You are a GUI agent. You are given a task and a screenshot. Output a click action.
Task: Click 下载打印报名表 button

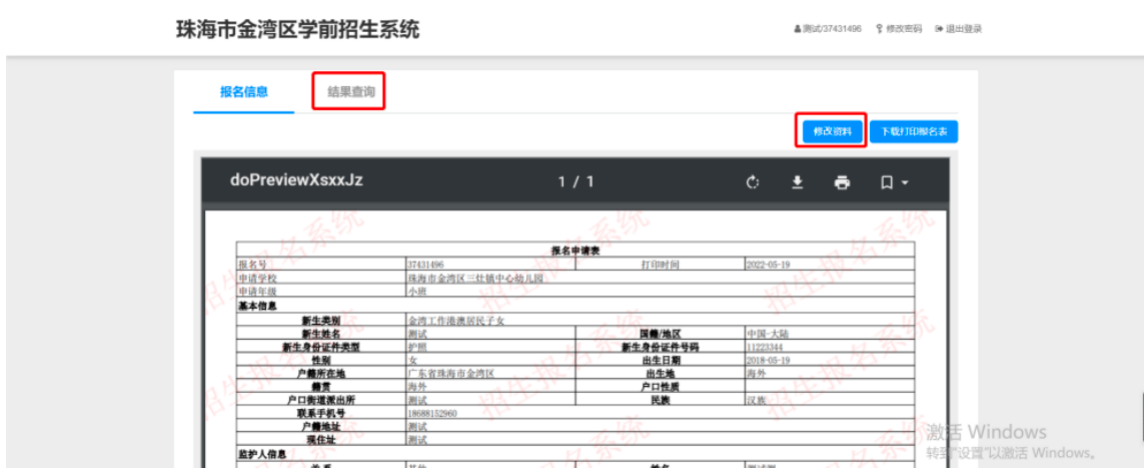[x=914, y=131]
